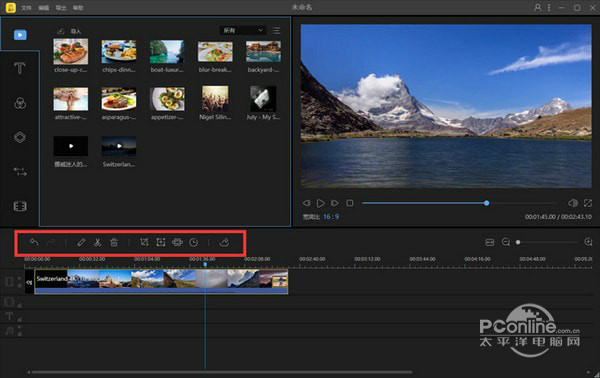Zoom out the timeline
600x378 pixels.
(x=505, y=242)
